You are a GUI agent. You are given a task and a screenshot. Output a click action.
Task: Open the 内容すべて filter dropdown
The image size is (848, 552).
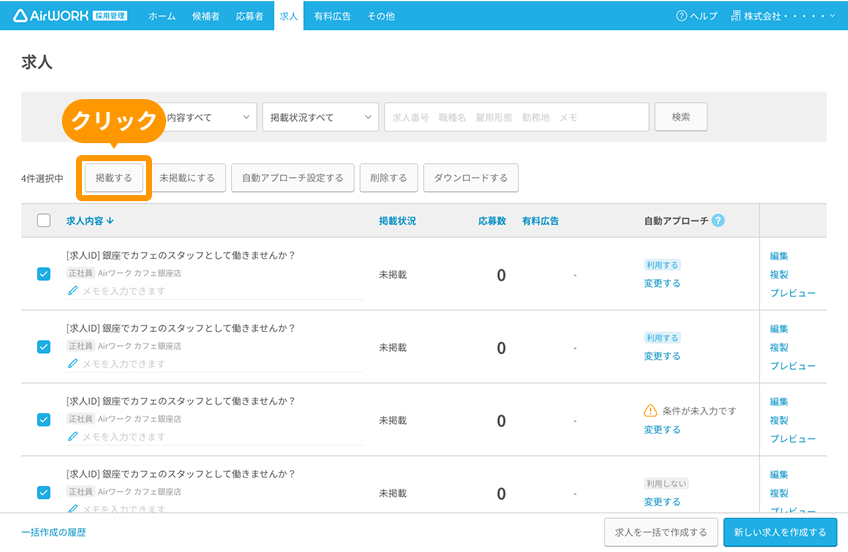(210, 117)
